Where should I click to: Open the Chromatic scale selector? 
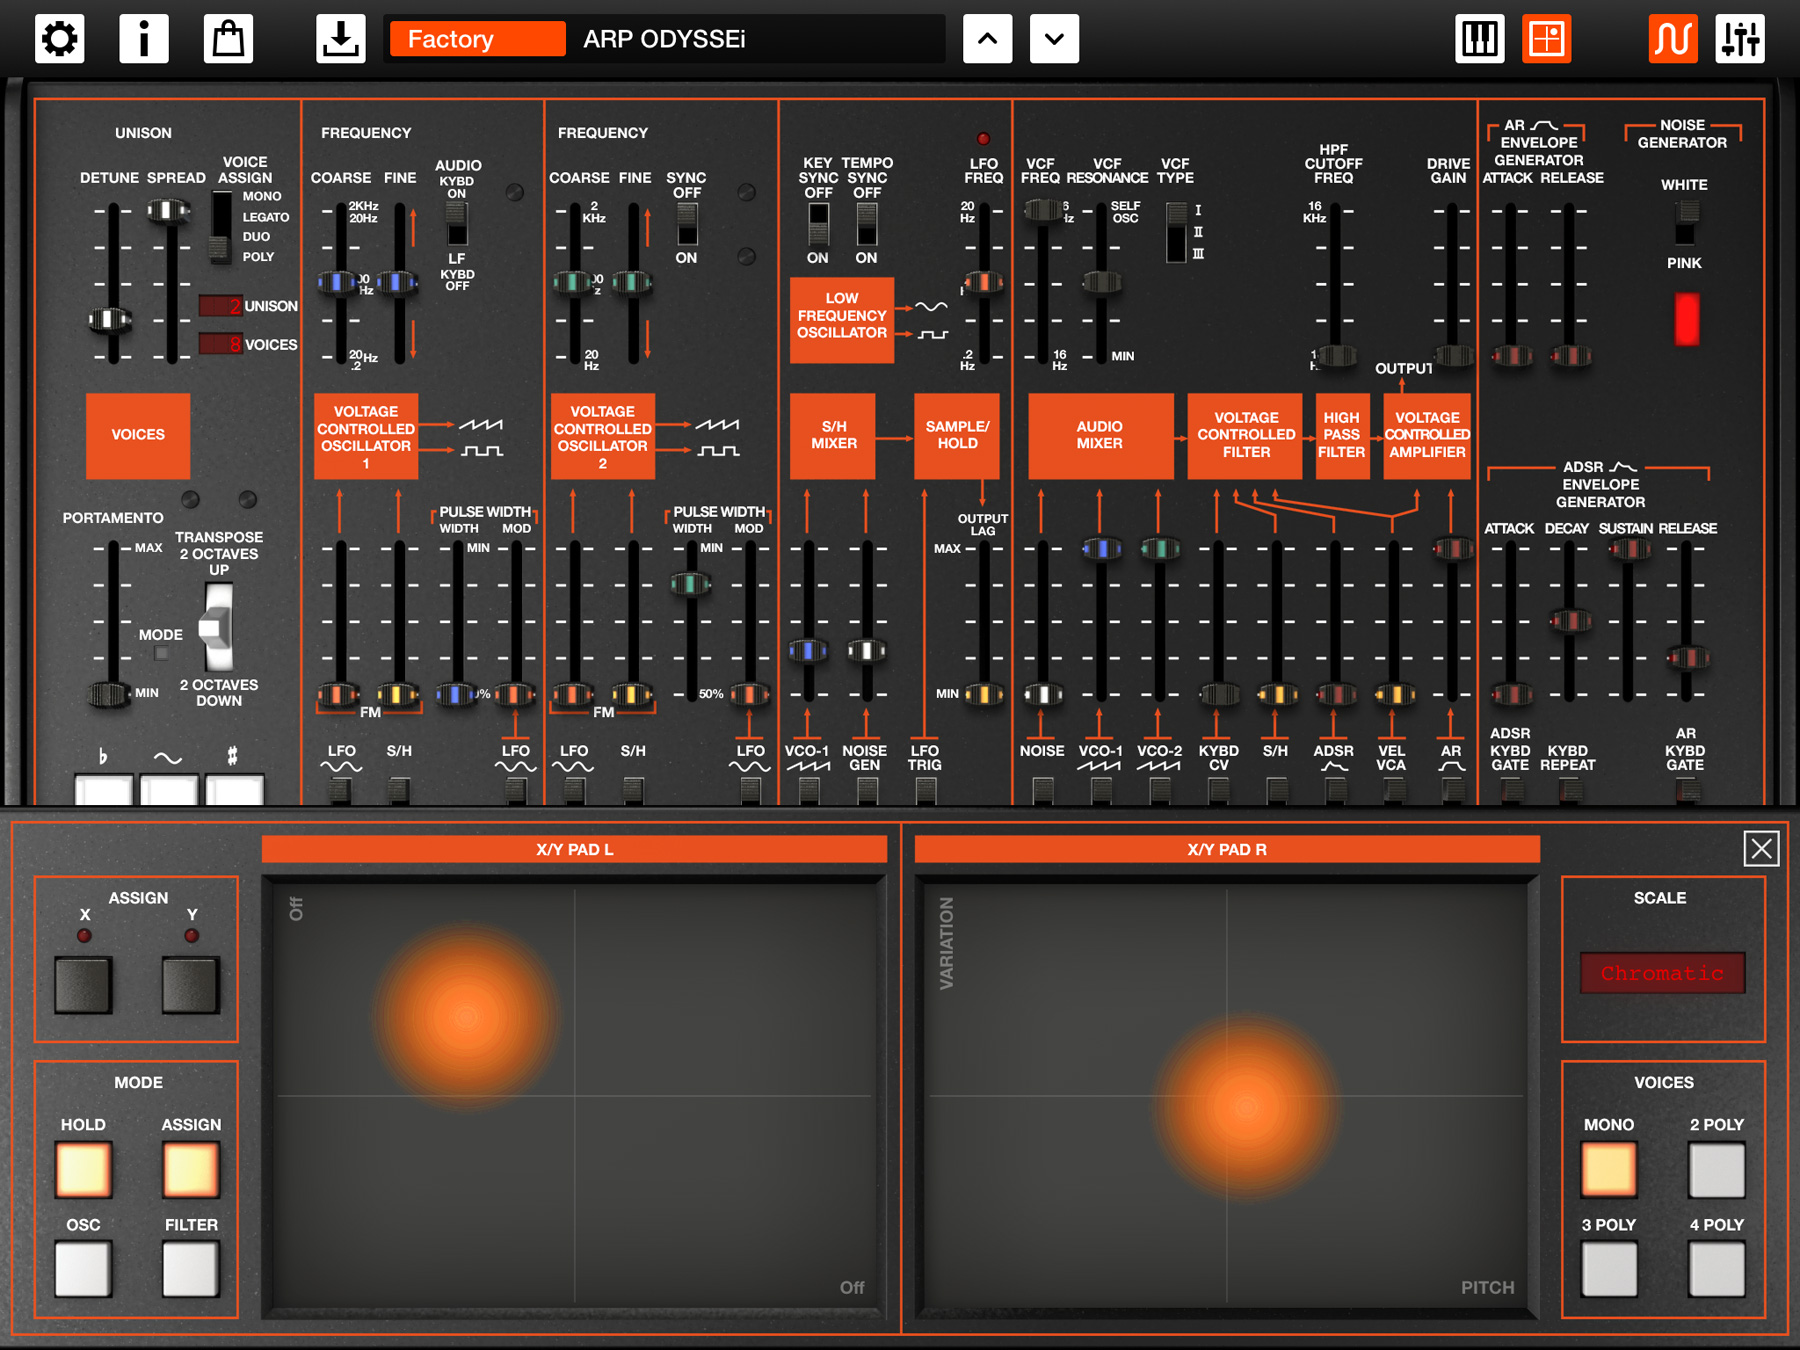[1661, 972]
